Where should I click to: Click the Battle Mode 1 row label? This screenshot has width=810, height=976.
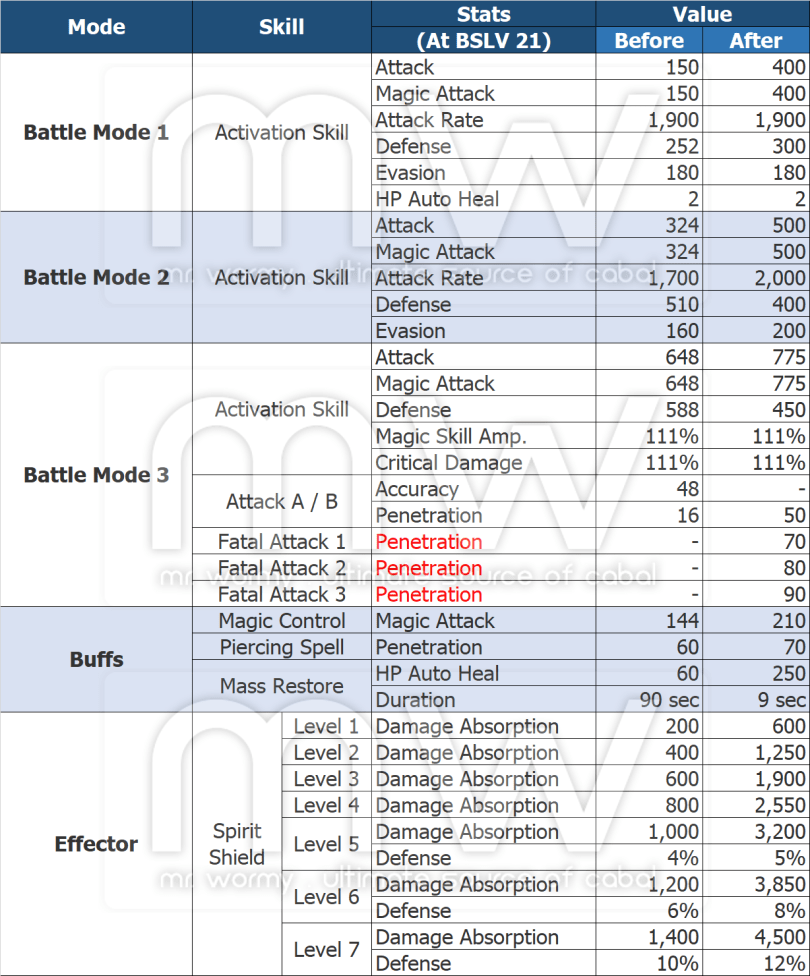pyautogui.click(x=96, y=133)
